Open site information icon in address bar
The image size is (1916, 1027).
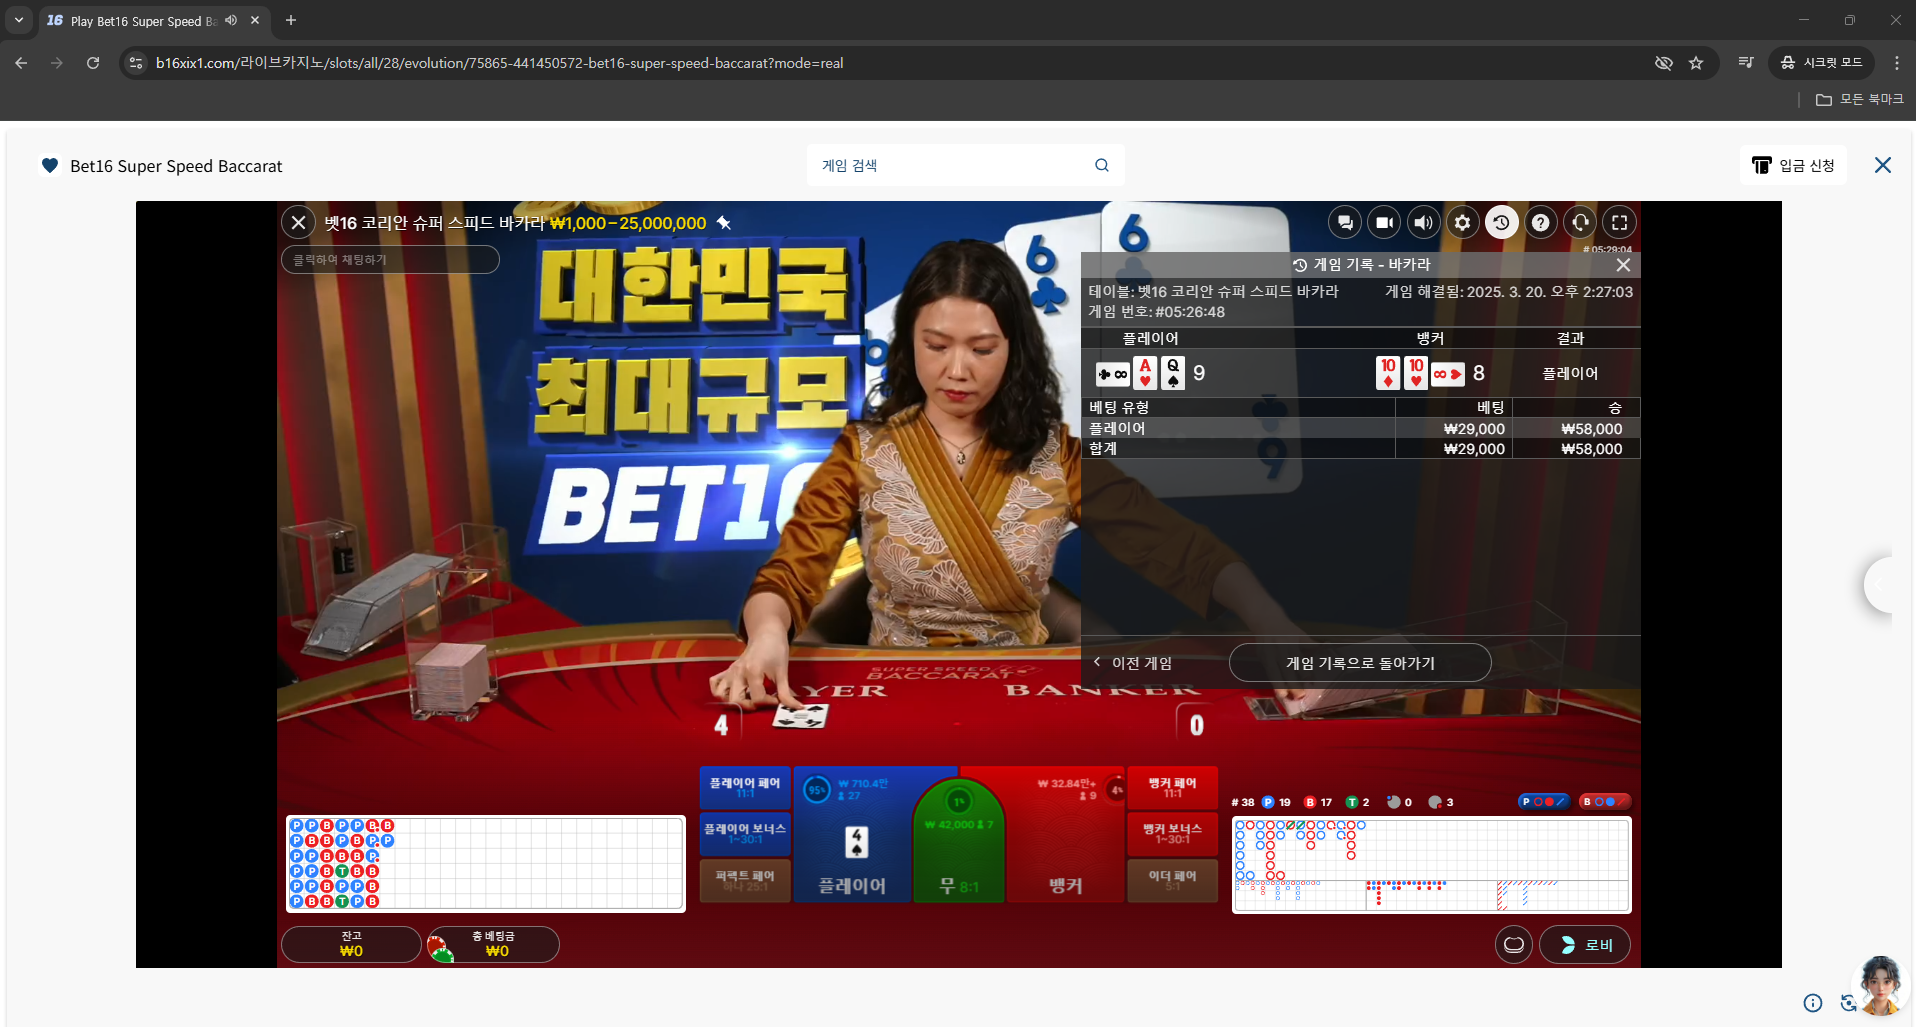coord(137,63)
